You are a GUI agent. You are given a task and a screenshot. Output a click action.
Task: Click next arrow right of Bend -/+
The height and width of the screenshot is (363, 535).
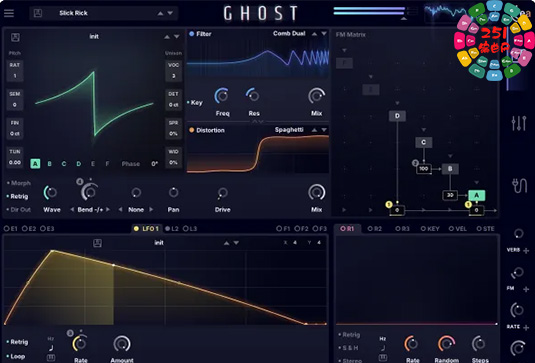[108, 209]
